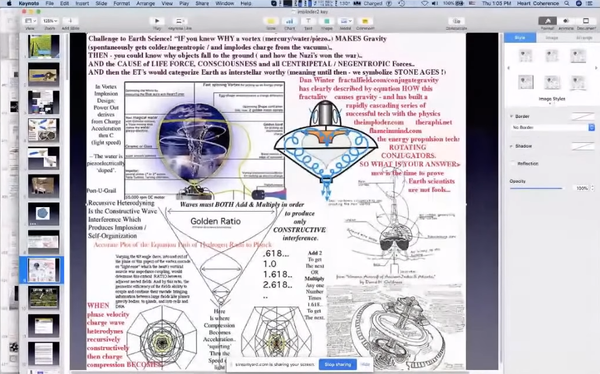Viewport: 600px width, 374px height.
Task: Open the Media toolbar menu
Action: click(x=346, y=21)
